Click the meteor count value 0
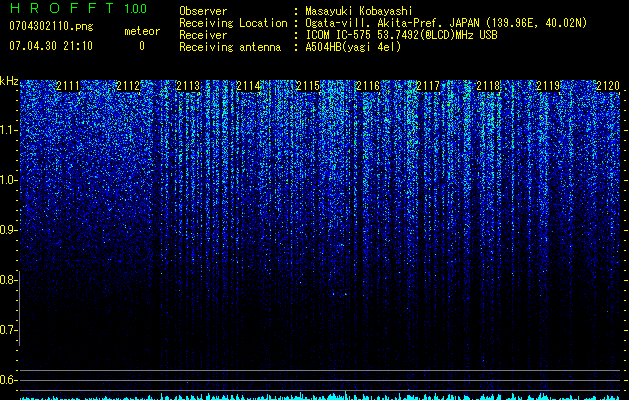 tap(142, 46)
